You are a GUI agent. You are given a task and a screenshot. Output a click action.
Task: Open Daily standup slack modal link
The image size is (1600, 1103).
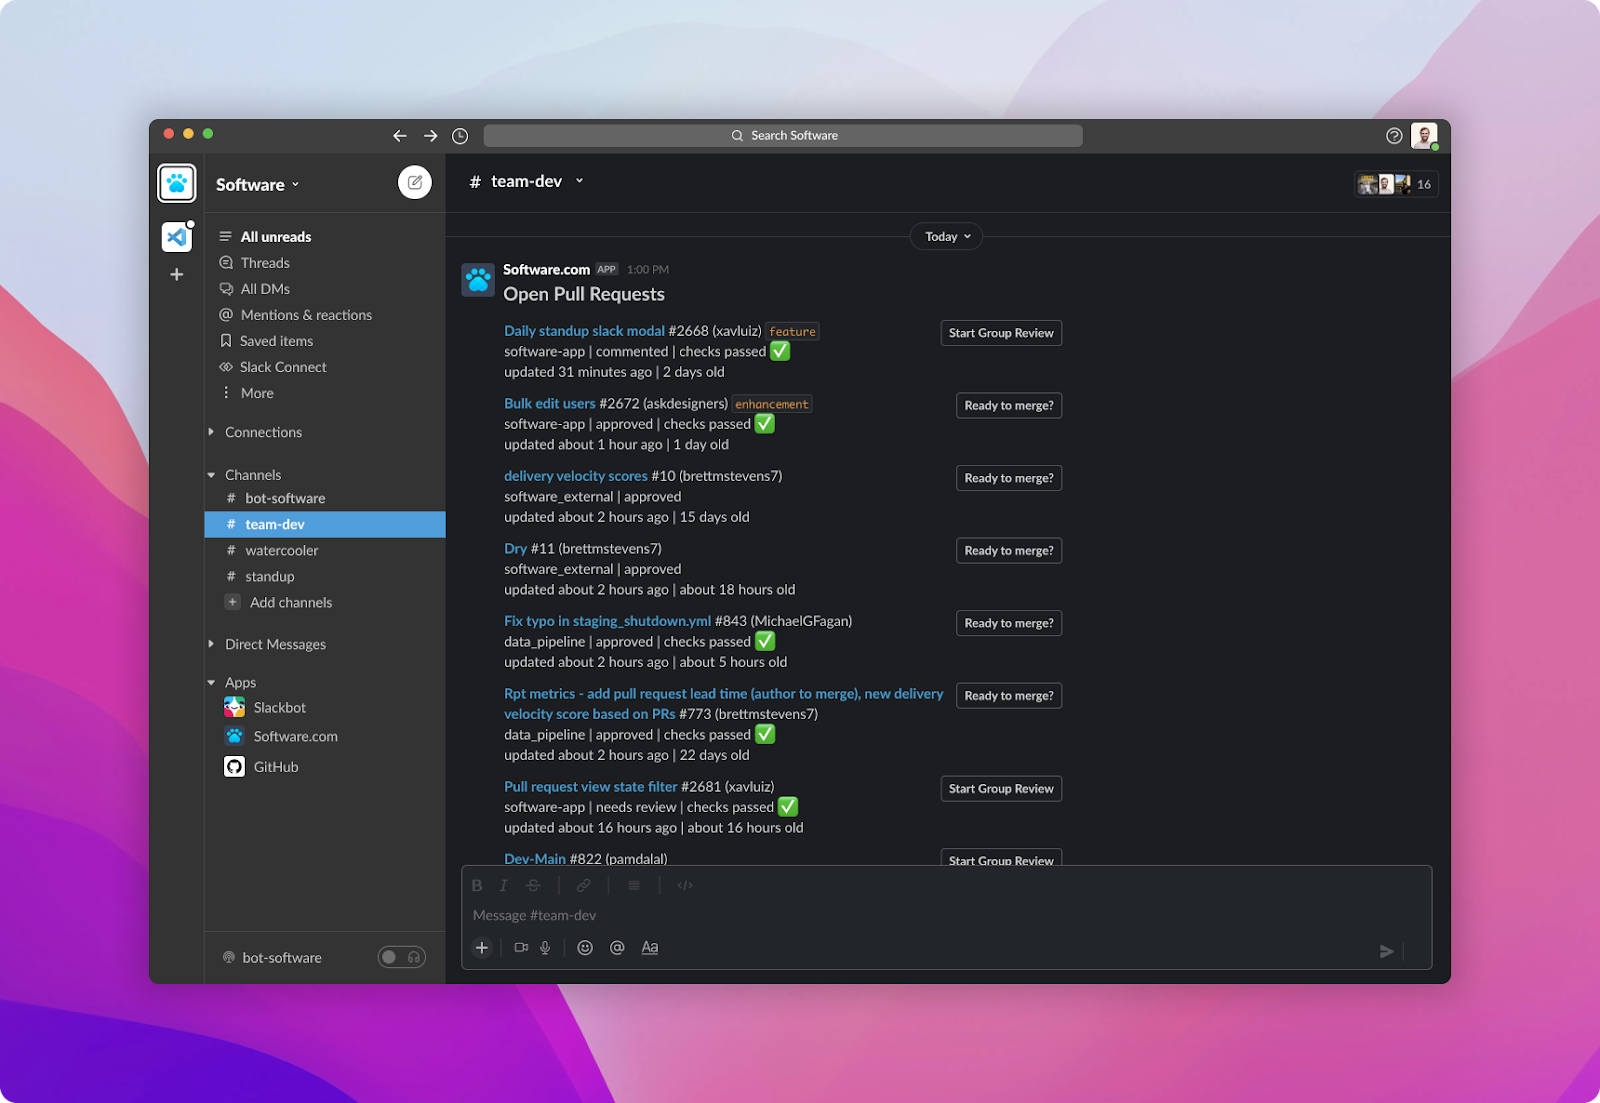(x=584, y=331)
